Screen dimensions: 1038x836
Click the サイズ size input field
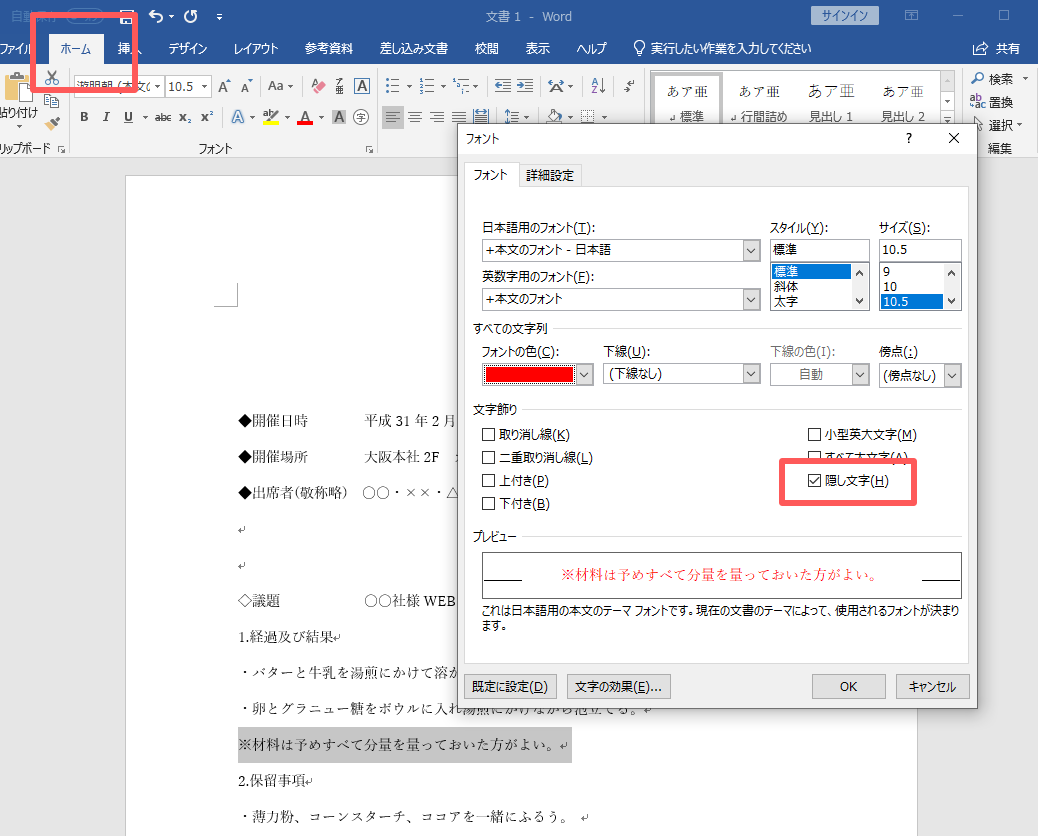click(x=919, y=250)
